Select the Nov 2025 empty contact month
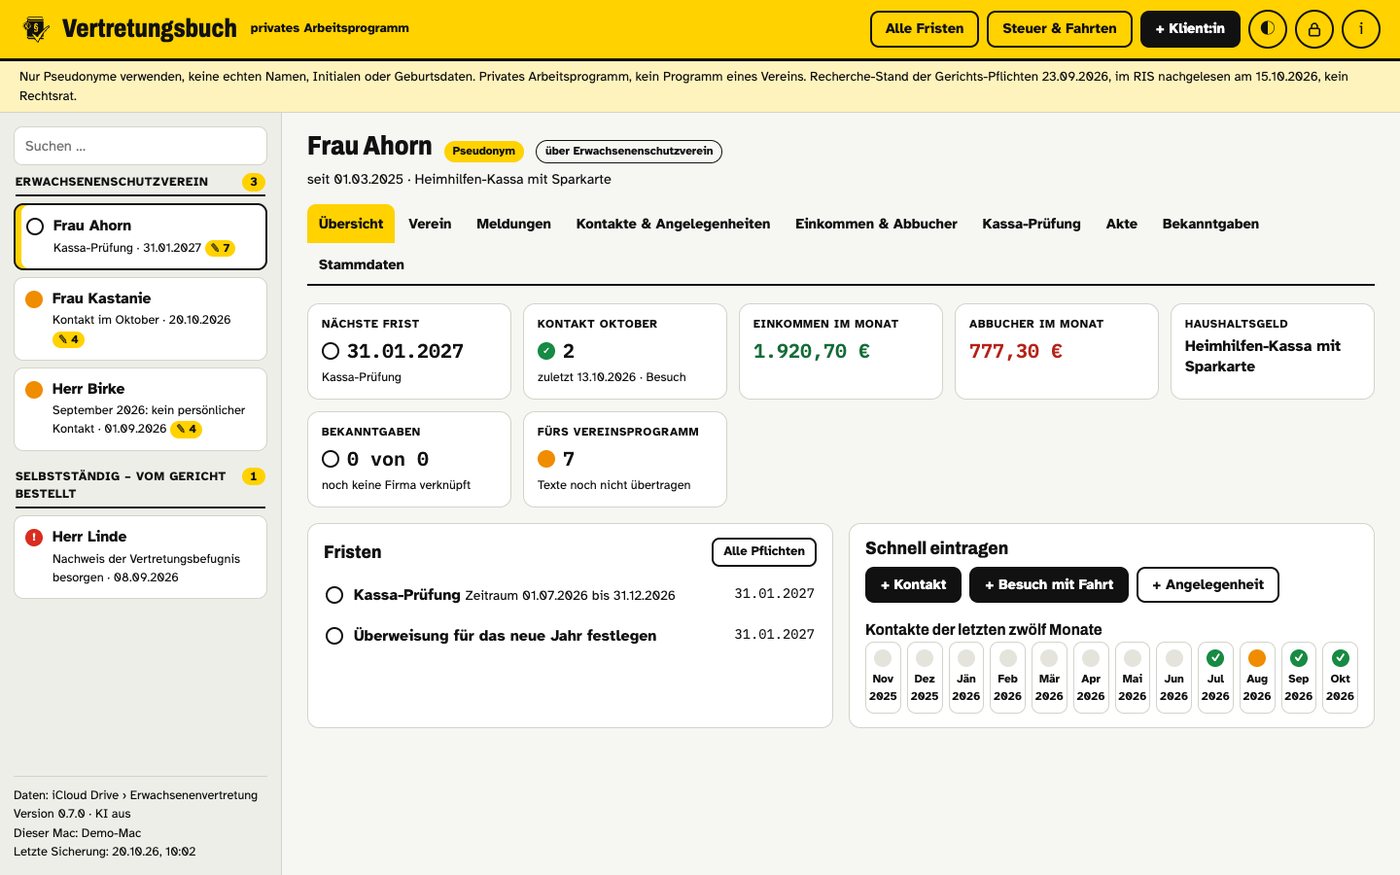The width and height of the screenshot is (1400, 875). click(883, 677)
